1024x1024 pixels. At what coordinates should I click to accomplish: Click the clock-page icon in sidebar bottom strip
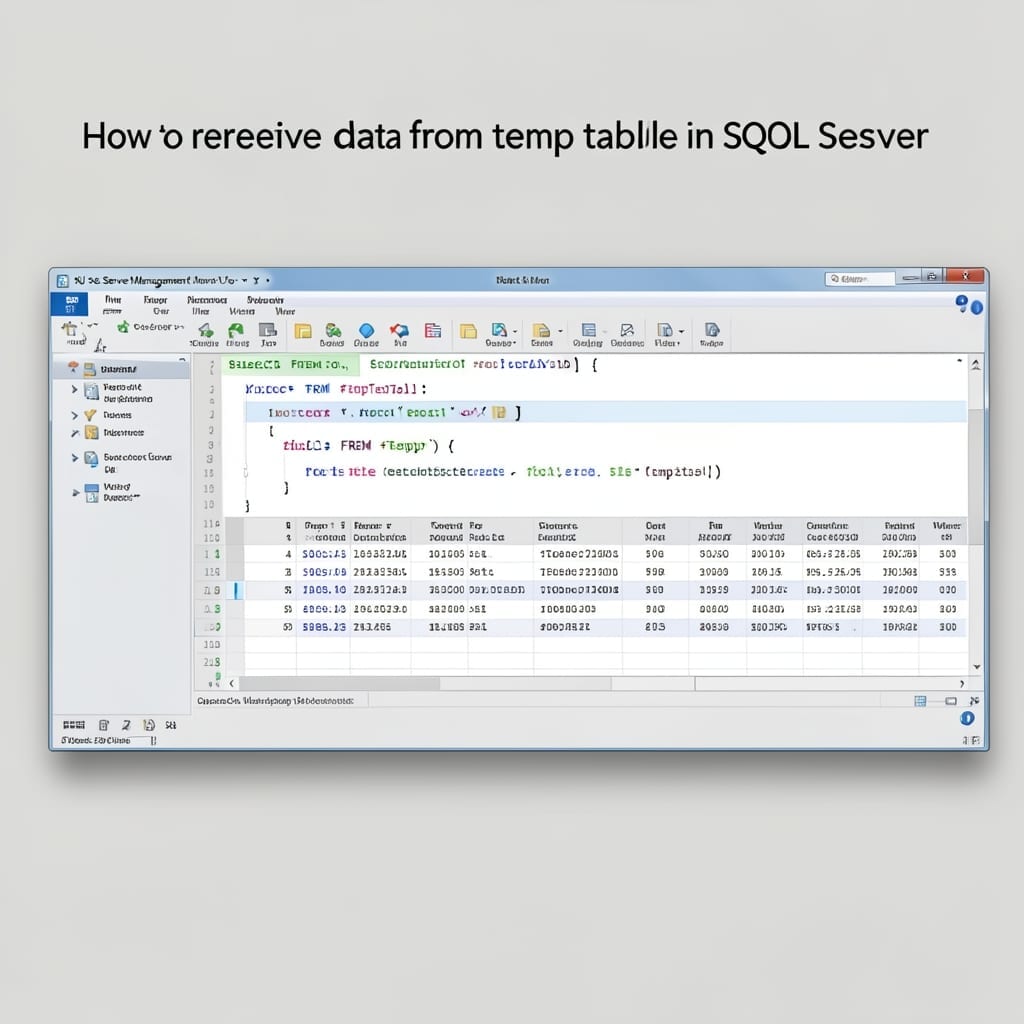click(x=149, y=725)
